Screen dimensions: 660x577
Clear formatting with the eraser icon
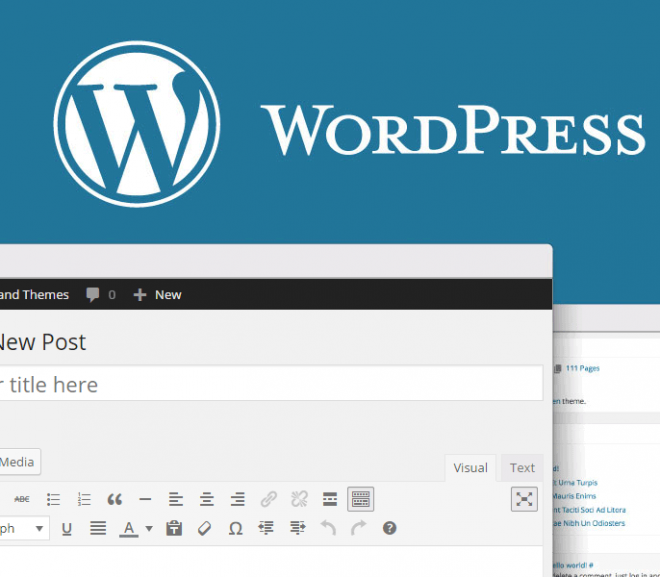tap(205, 528)
